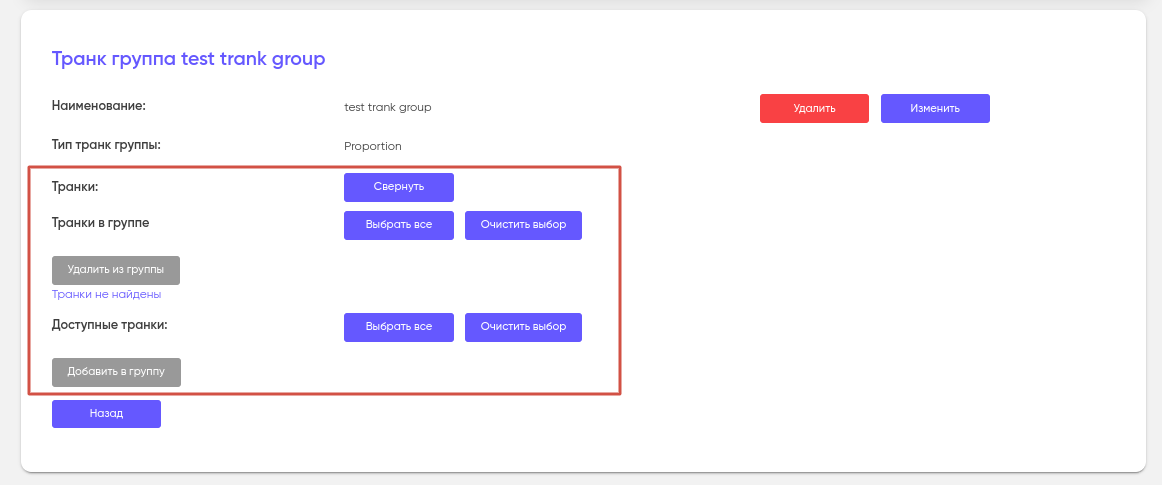Click the Тип транк группы label
Screen dimensions: 1162x485
coord(106,144)
